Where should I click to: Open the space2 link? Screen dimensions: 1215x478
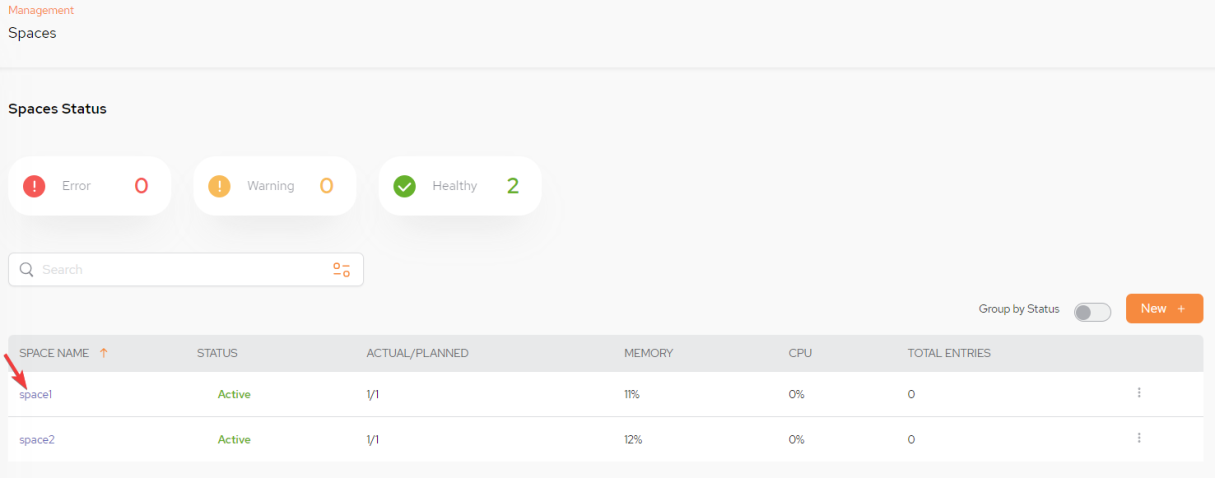[36, 439]
